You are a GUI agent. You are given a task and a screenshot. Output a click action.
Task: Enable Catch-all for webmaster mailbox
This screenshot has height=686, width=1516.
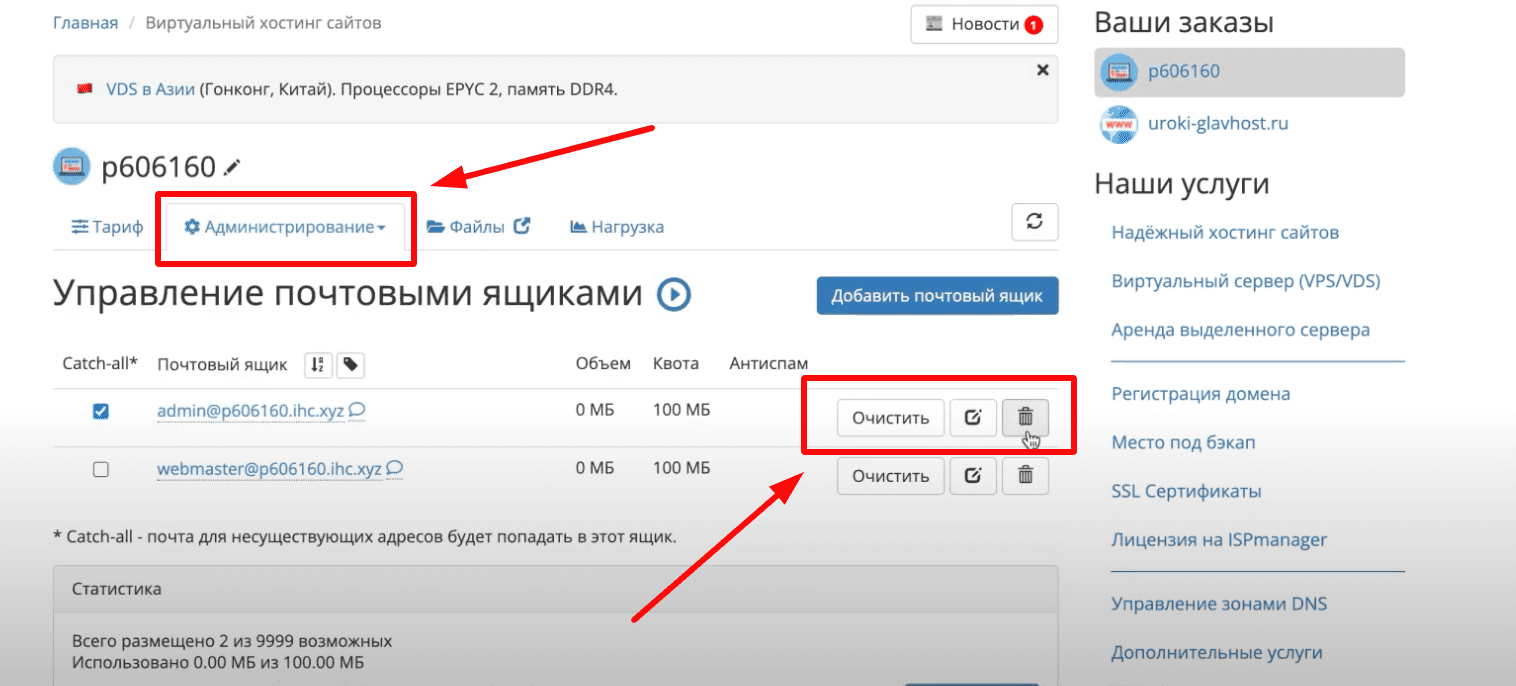[100, 468]
